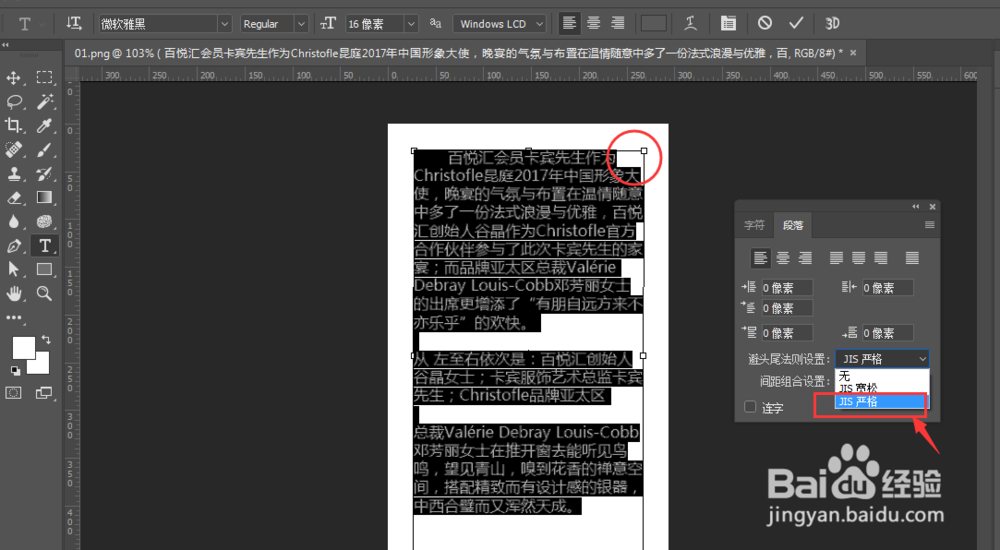Choose 无 in the kinsoku list
The image size is (1000, 550).
coord(882,376)
